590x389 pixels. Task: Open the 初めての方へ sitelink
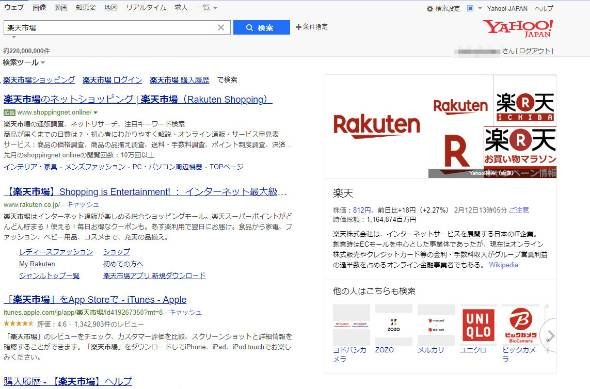(x=123, y=264)
